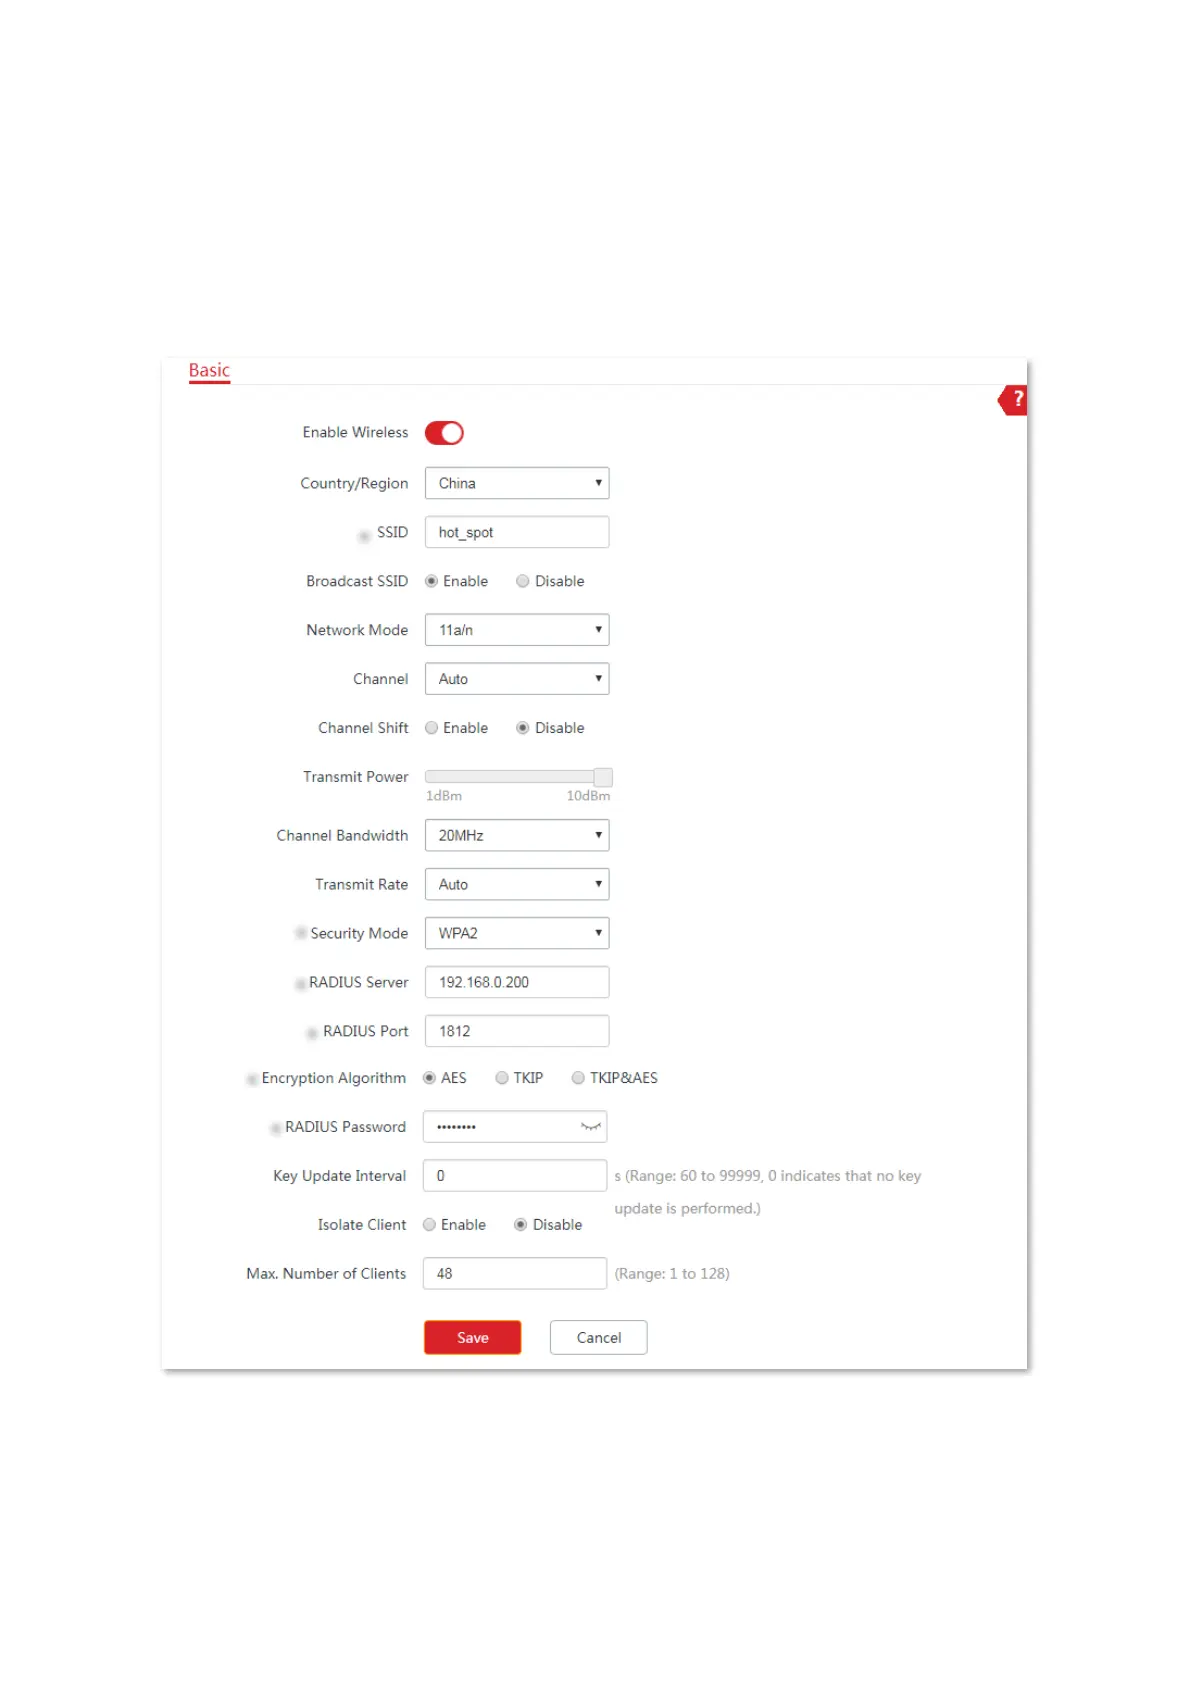Select Disable for Isolate Client
The width and height of the screenshot is (1191, 1684).
tap(520, 1225)
